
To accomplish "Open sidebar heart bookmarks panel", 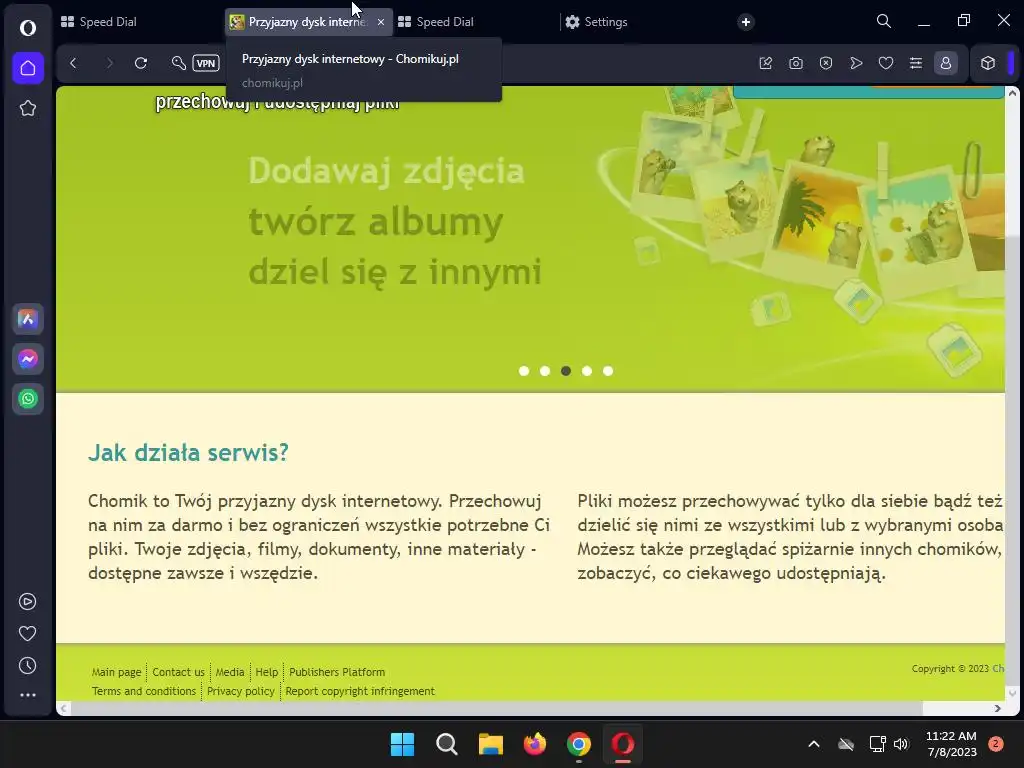I will tap(27, 633).
